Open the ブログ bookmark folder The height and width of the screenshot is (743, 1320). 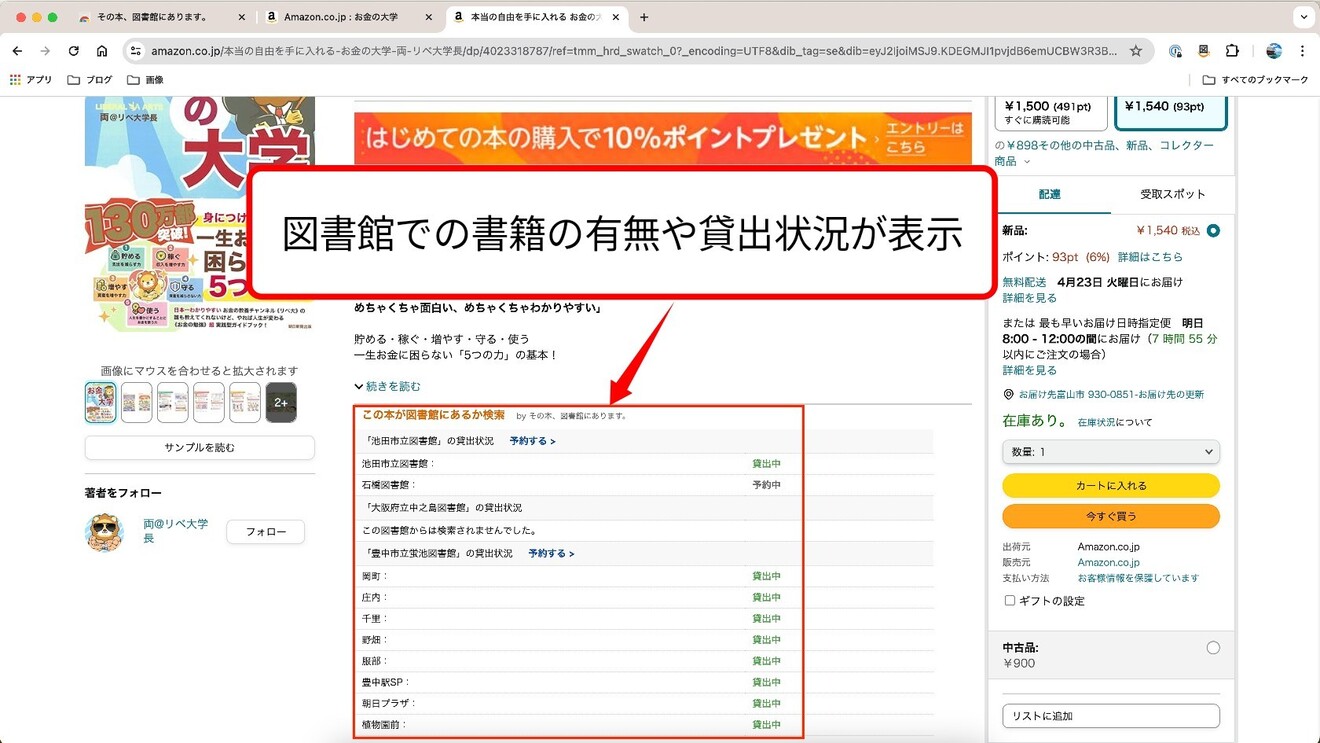point(90,80)
